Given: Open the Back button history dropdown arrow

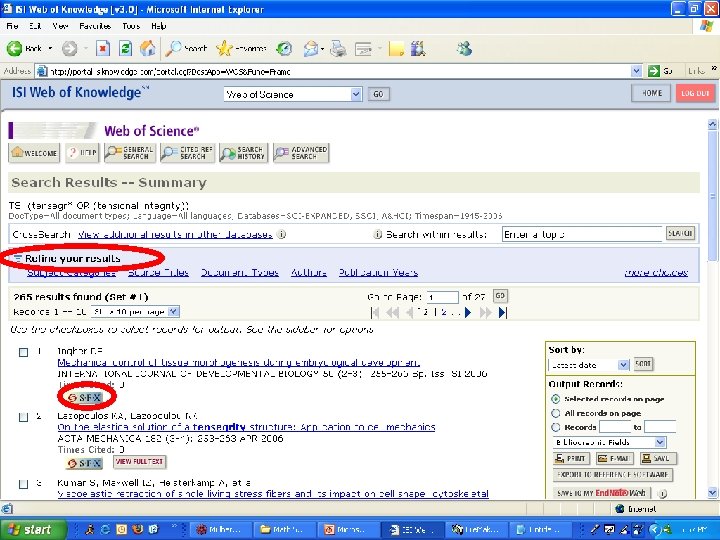Looking at the screenshot, I should click(x=50, y=48).
